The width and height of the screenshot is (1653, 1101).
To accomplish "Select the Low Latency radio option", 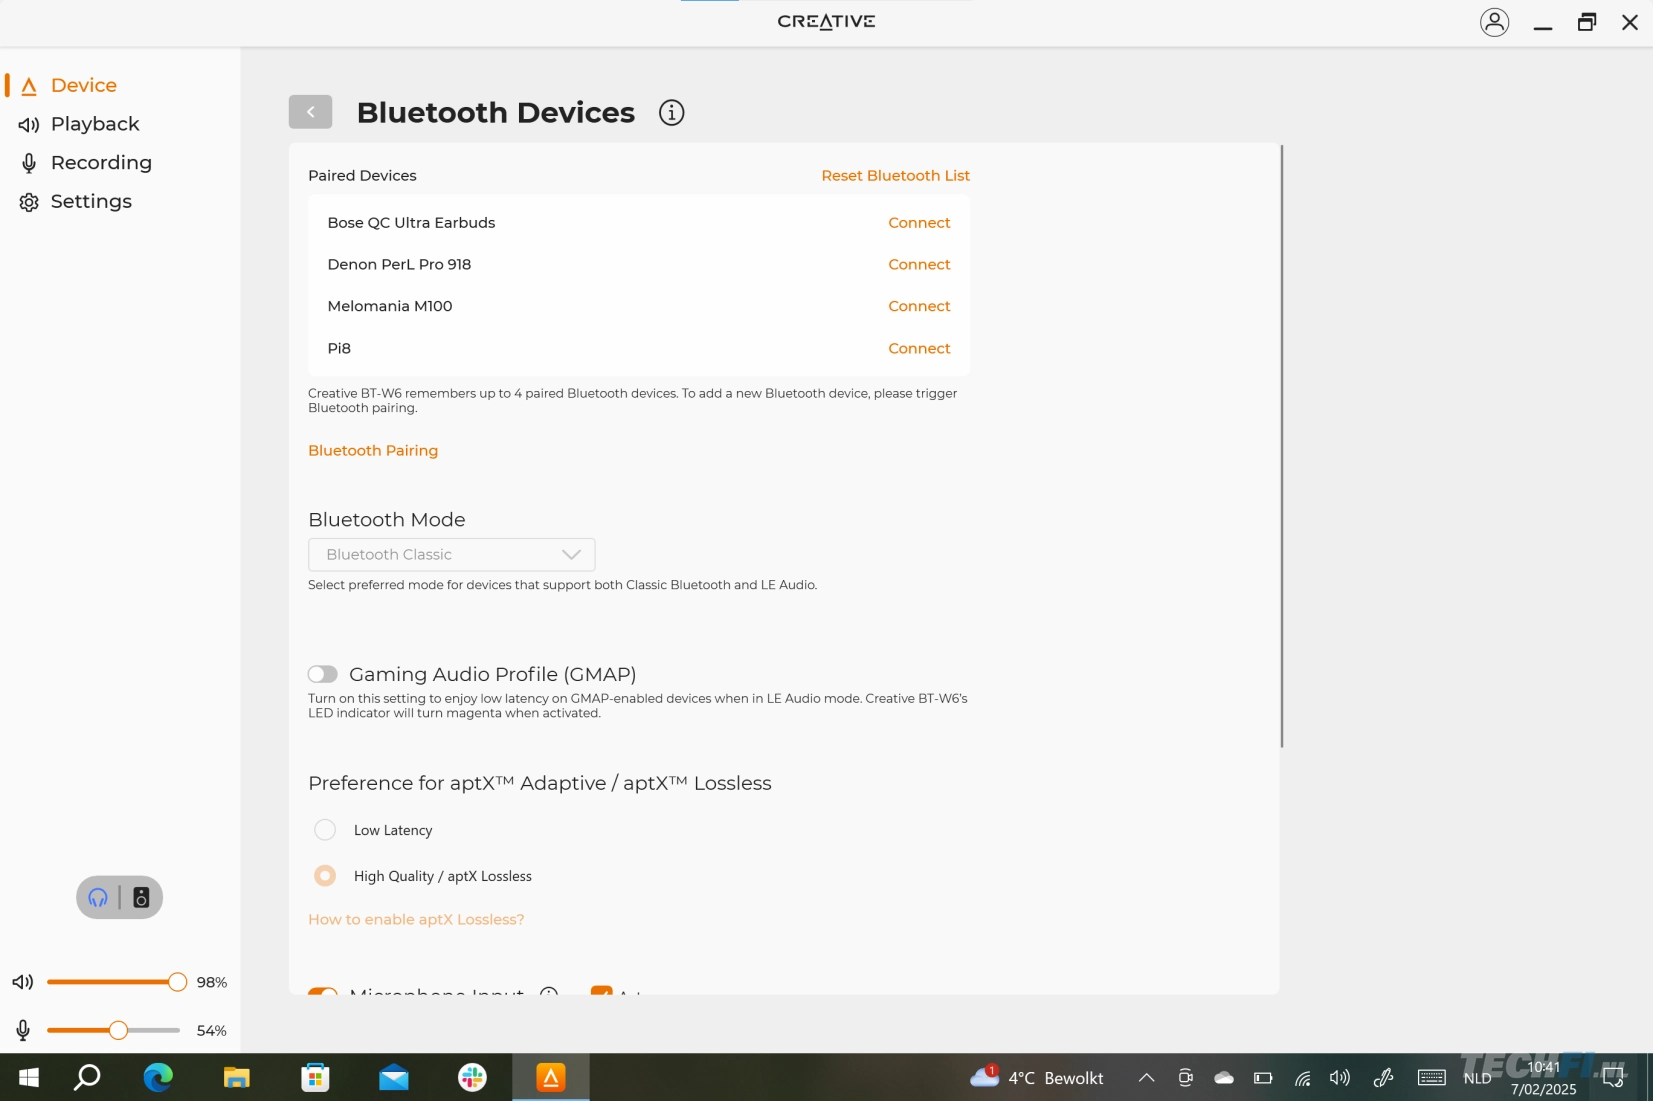I will click(325, 830).
